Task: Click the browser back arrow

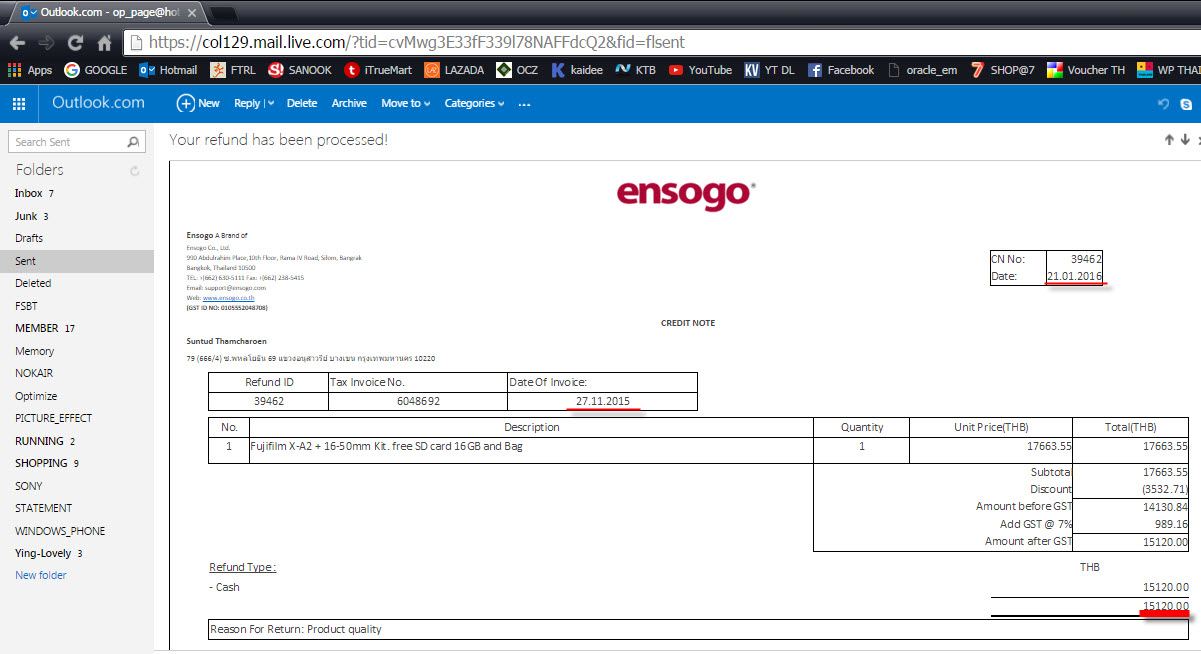Action: [17, 43]
